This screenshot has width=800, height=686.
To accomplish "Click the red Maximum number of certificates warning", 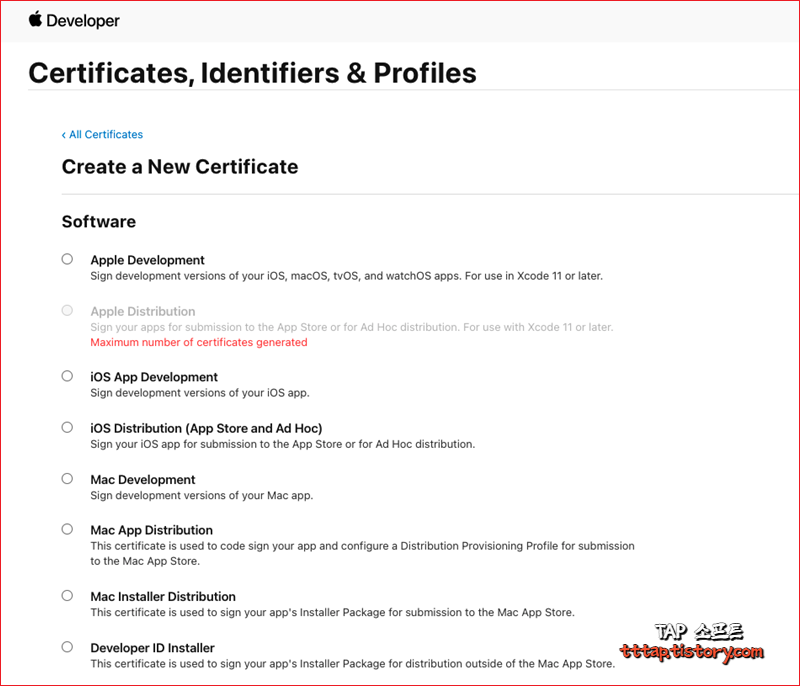I will click(199, 342).
